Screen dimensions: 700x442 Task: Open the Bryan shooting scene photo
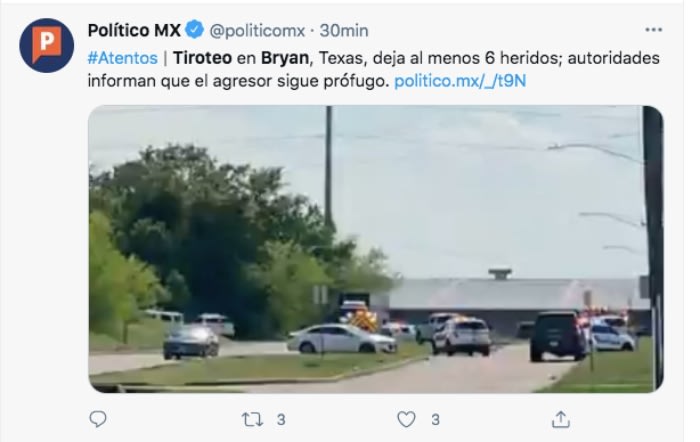click(375, 249)
